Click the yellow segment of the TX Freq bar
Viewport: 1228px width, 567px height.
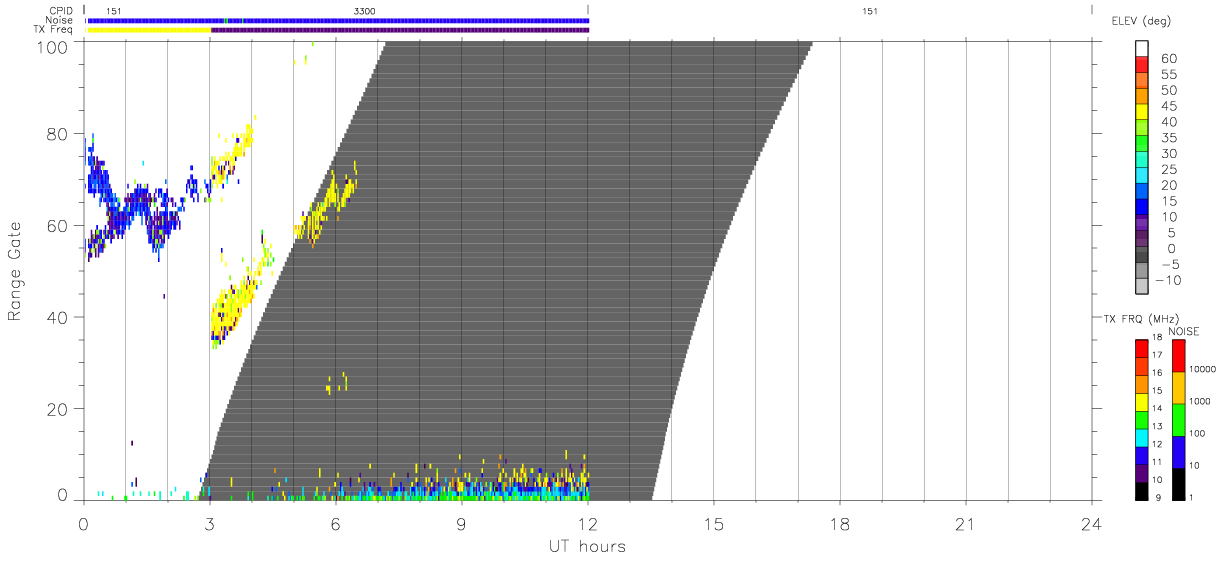(x=149, y=30)
